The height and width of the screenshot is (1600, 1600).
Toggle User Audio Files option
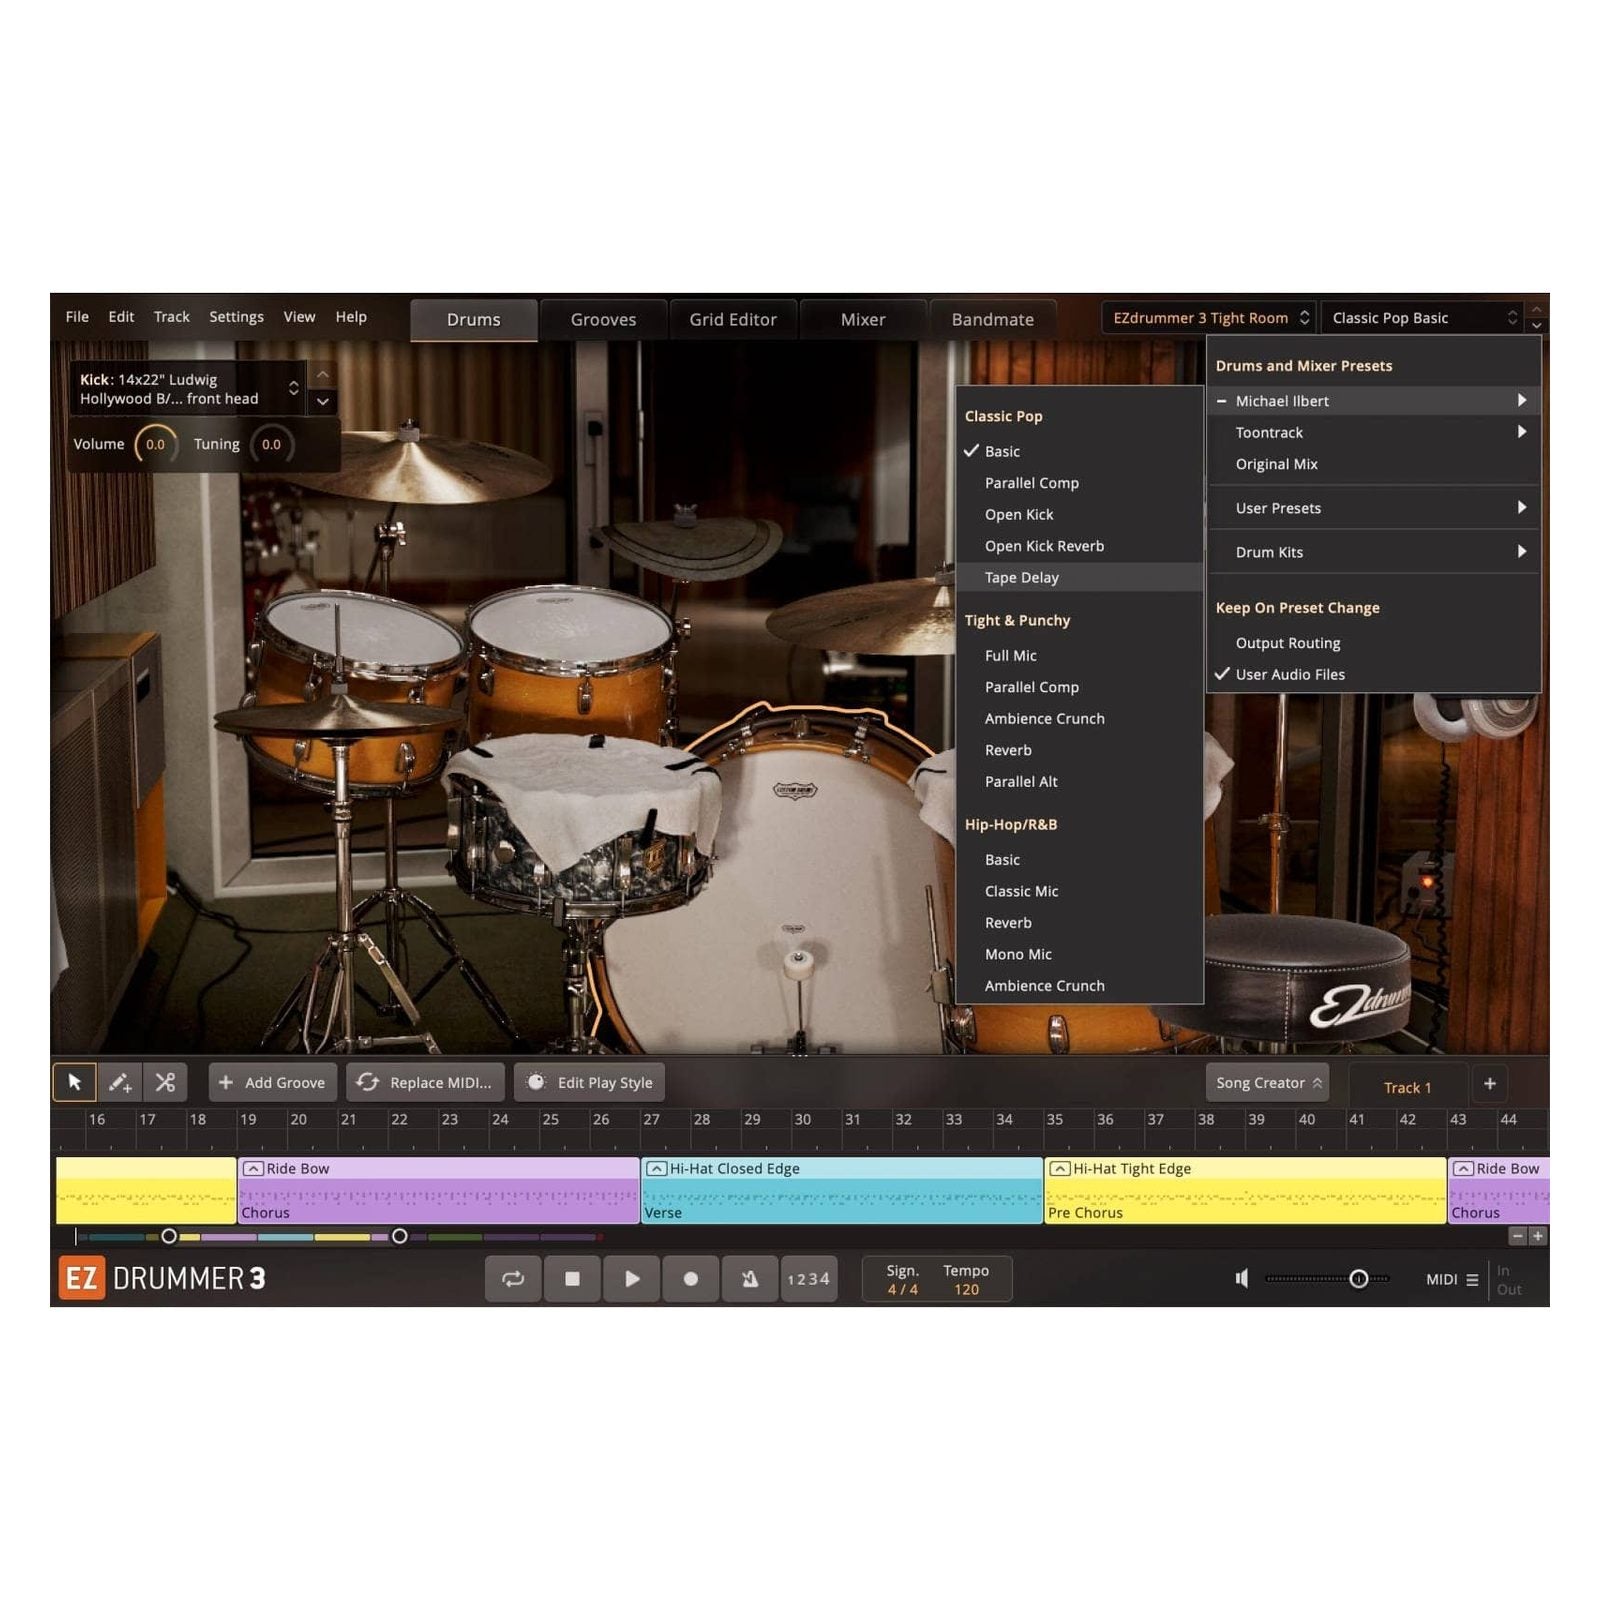tap(1289, 675)
